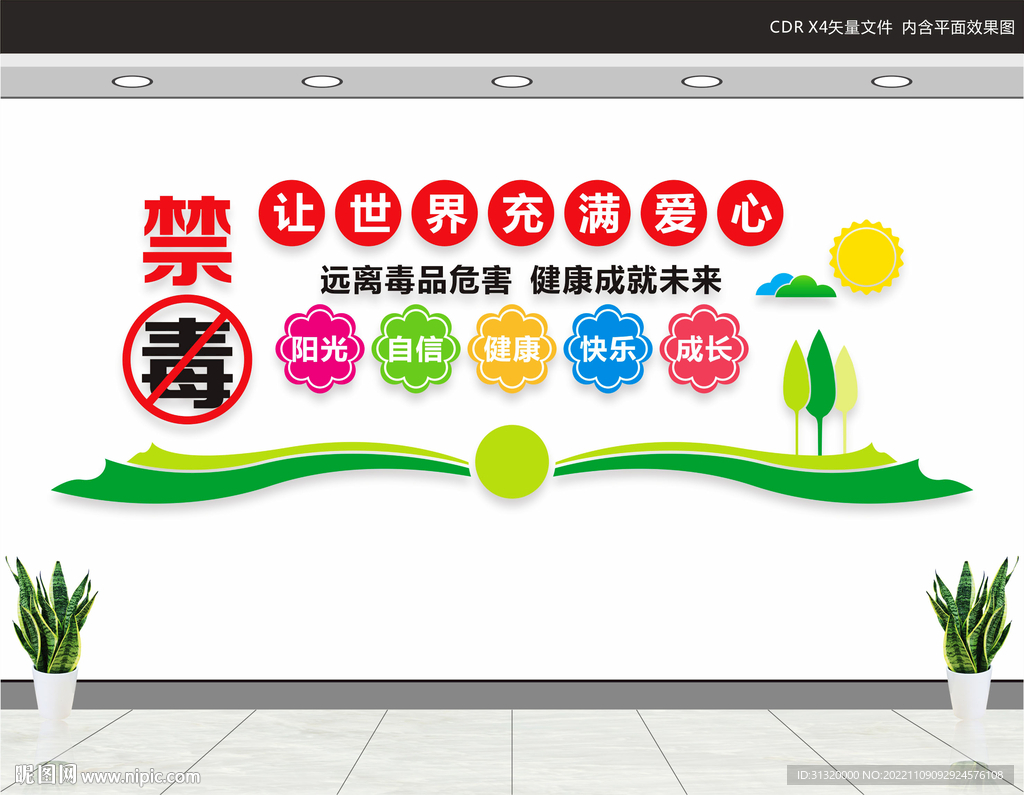The width and height of the screenshot is (1024, 795).
Task: Click the red prohibition circle over 毒
Action: [x=187, y=359]
